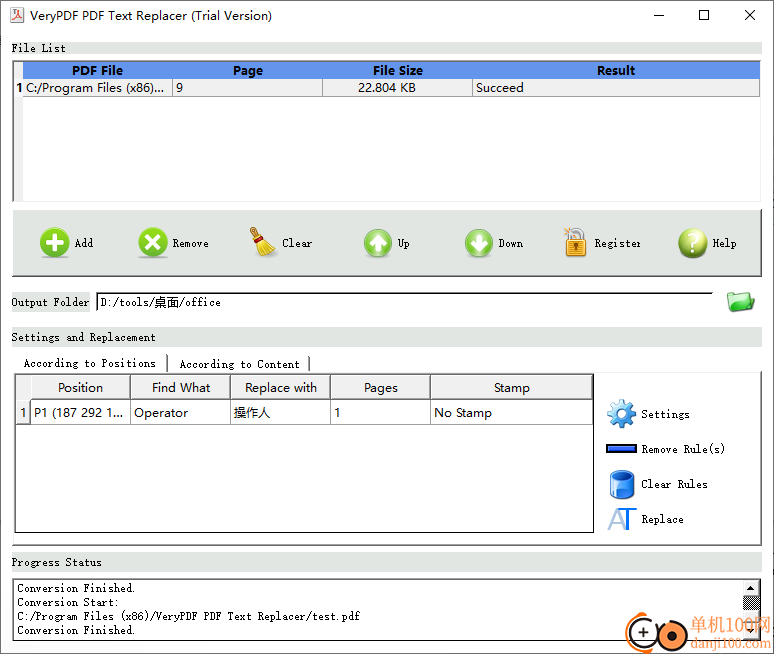Viewport: 774px width, 654px height.
Task: Click the Down arrow icon
Action: (478, 243)
